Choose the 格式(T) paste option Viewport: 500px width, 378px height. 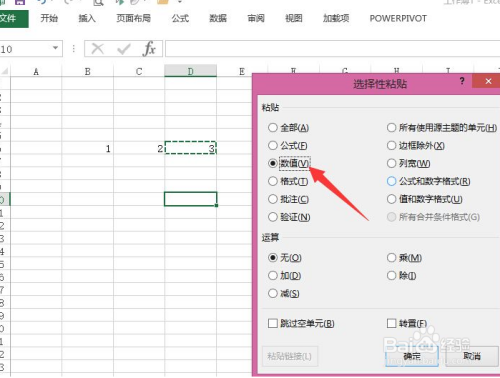coord(288,181)
